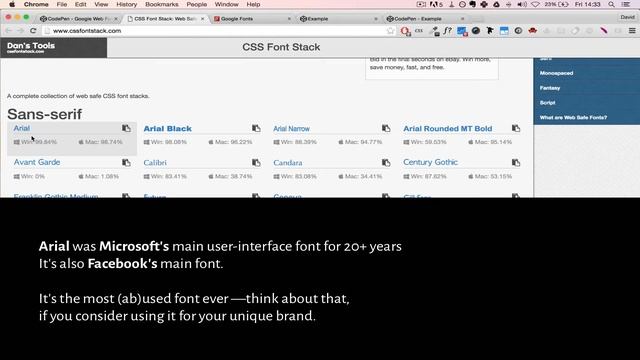Click the grey circled number extension icon
Screen dimensions: 640x360
(518, 31)
